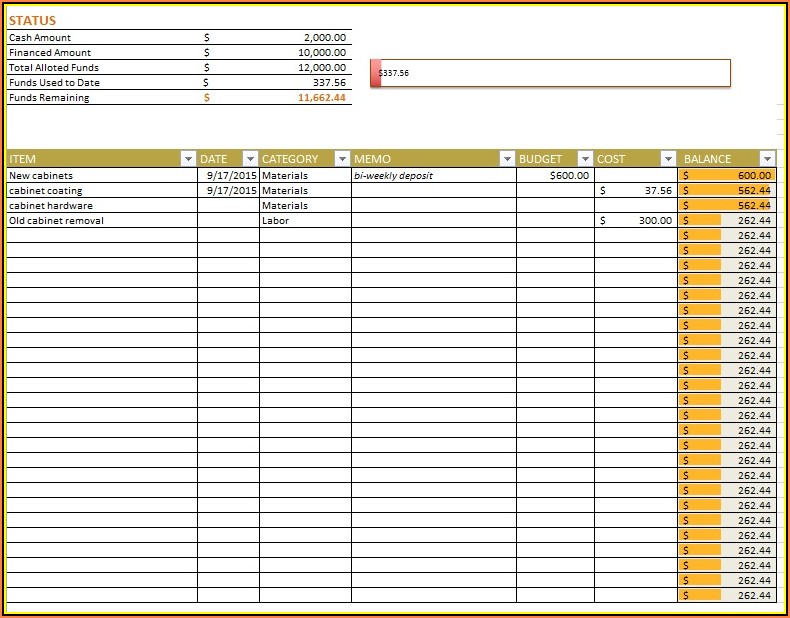790x618 pixels.
Task: Click the 'Cash Amount' label
Action: pos(40,38)
